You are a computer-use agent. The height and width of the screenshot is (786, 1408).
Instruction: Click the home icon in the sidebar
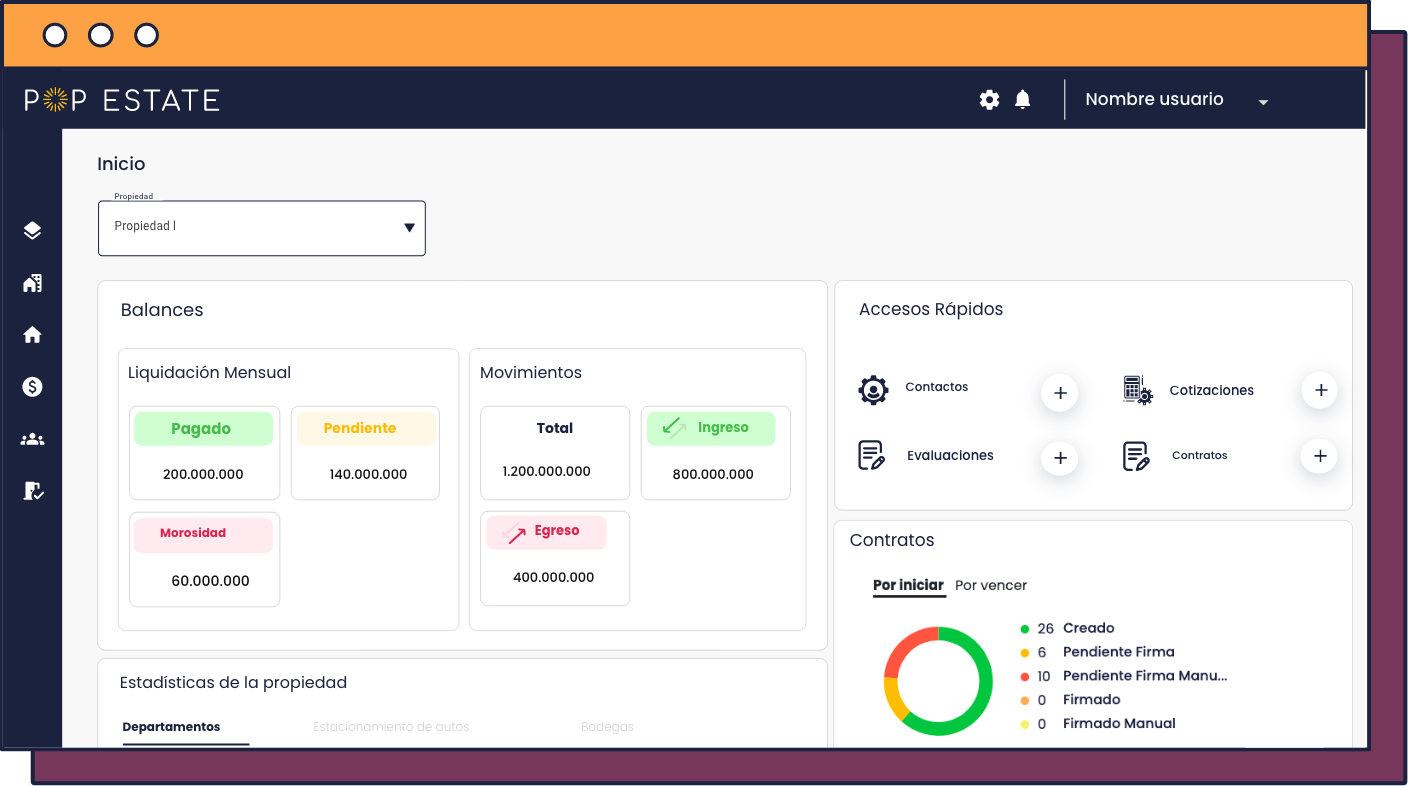32,334
